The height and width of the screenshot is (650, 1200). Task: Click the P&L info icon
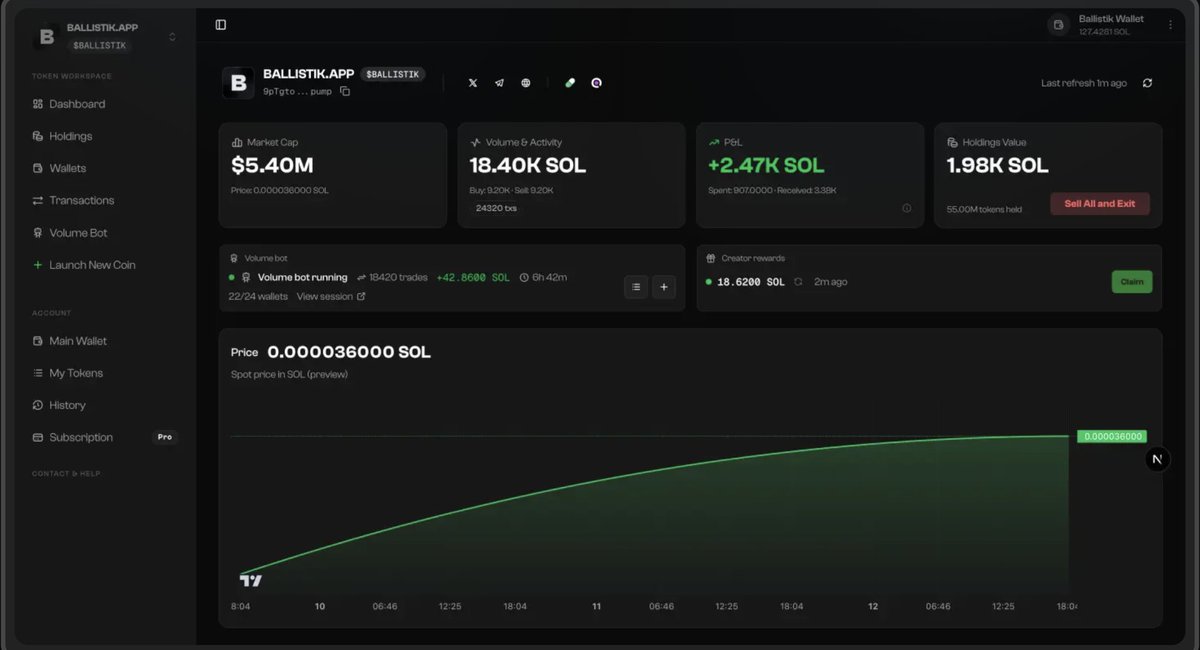[x=907, y=209]
